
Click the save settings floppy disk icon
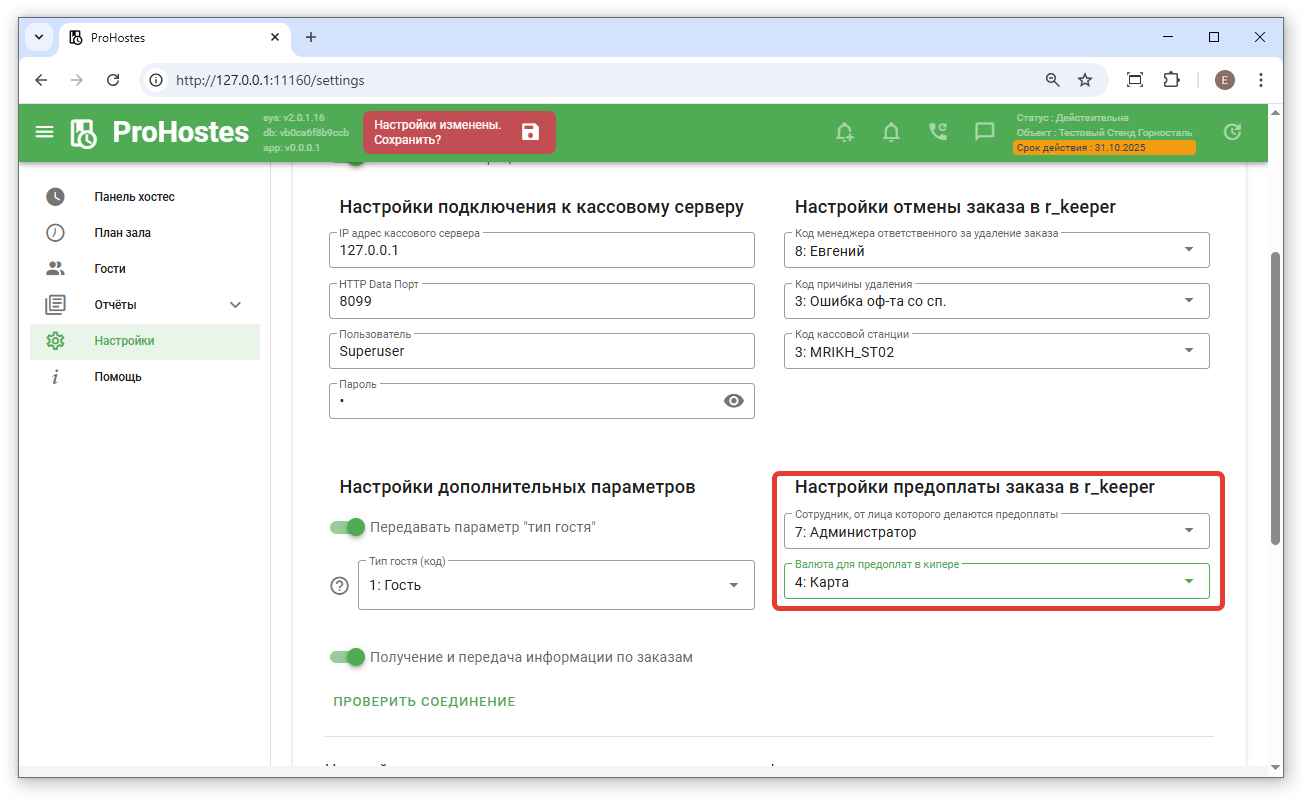click(530, 132)
